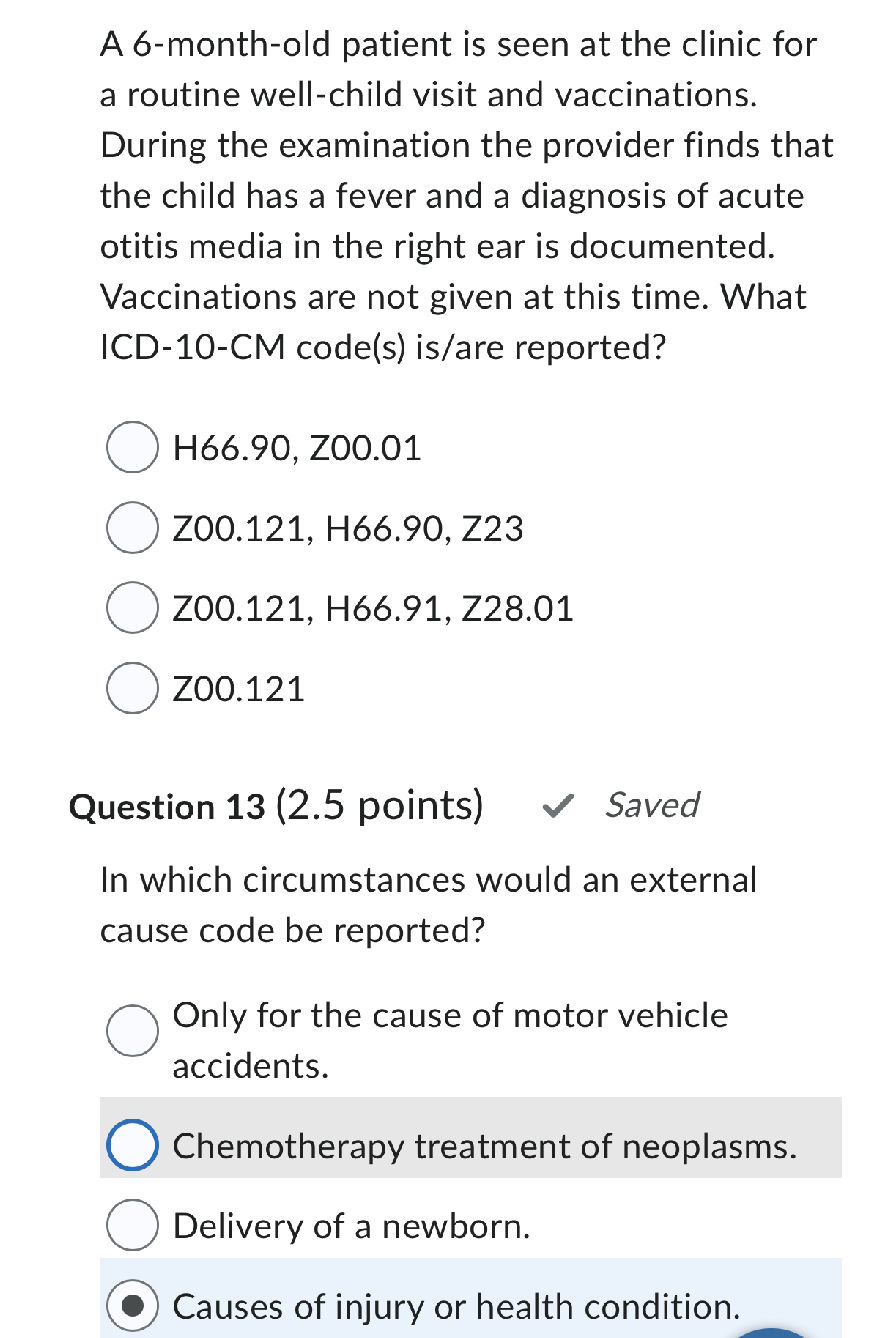The width and height of the screenshot is (888, 1338).
Task: Click the external cause code question text
Action: click(428, 905)
